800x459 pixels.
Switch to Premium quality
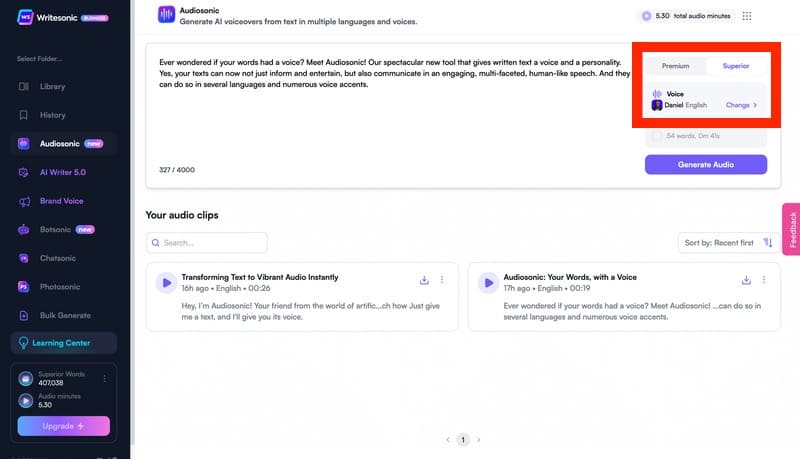[676, 66]
